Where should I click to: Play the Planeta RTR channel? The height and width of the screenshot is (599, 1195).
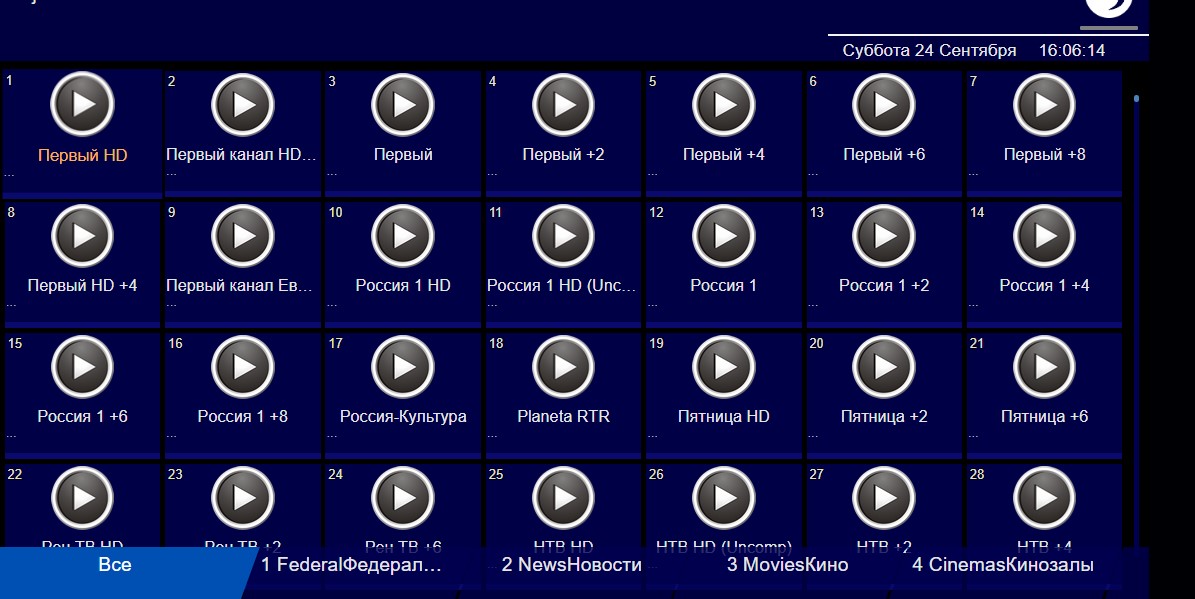coord(564,367)
